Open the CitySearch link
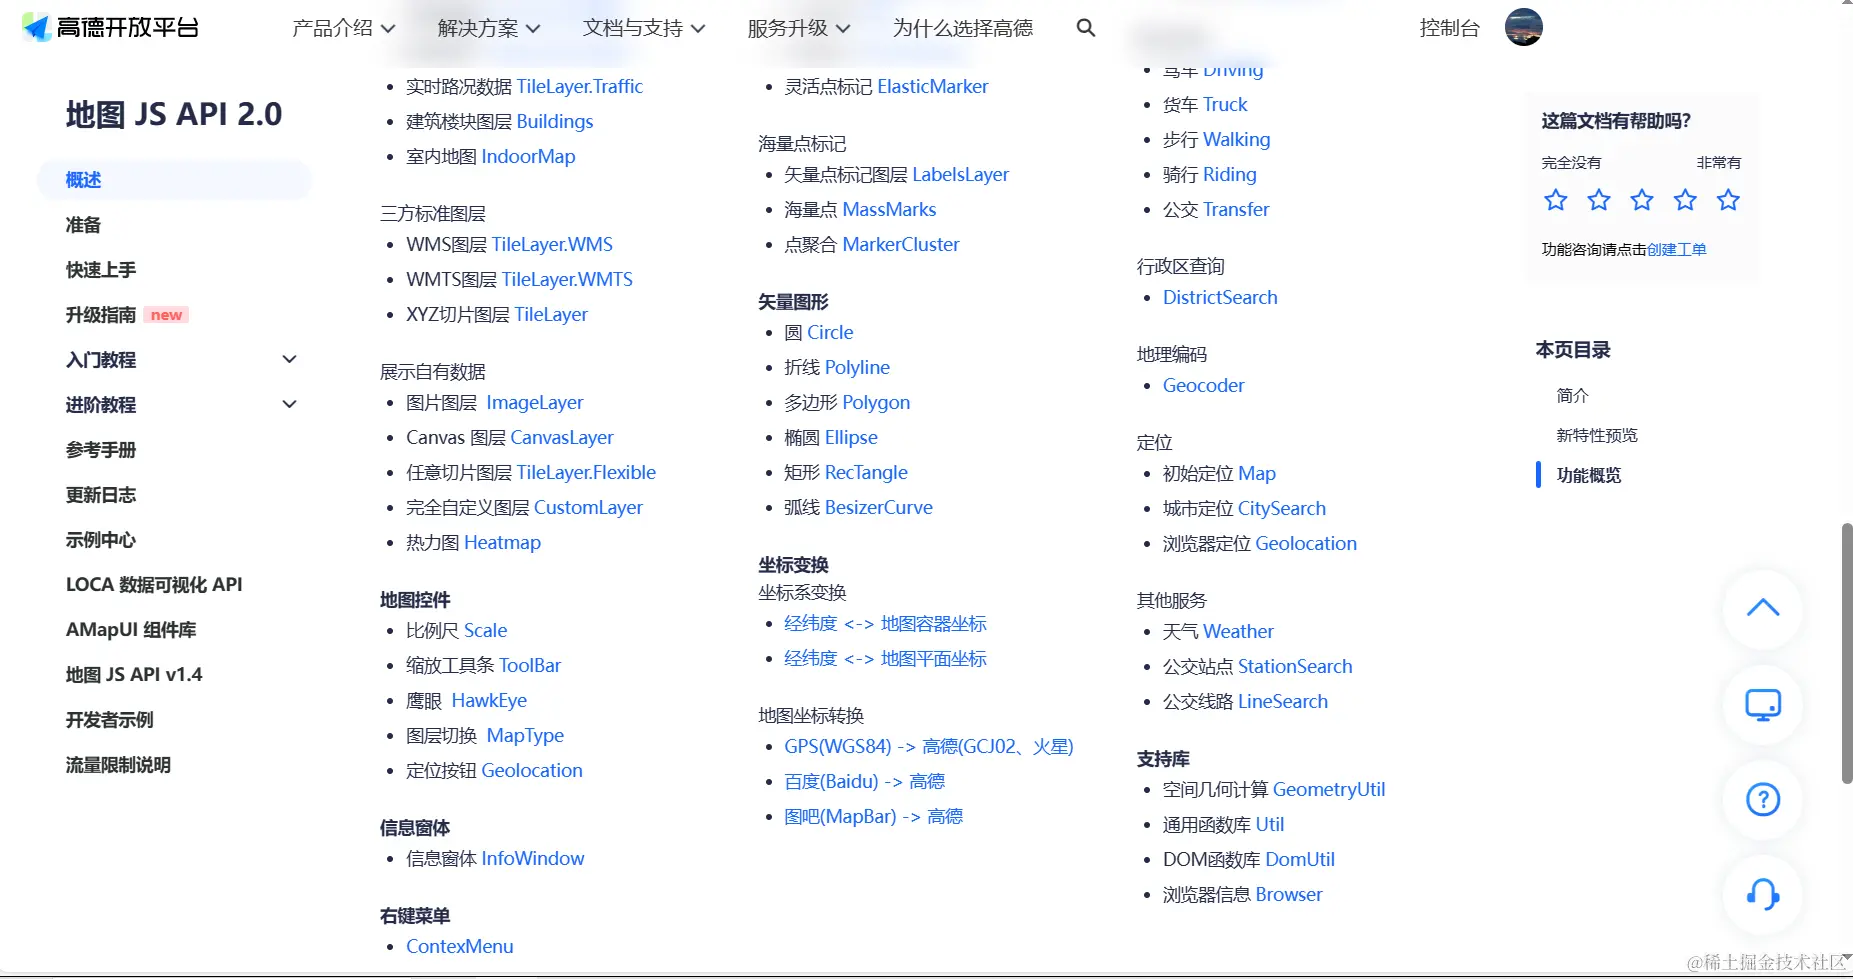The height and width of the screenshot is (979, 1853). (1282, 508)
